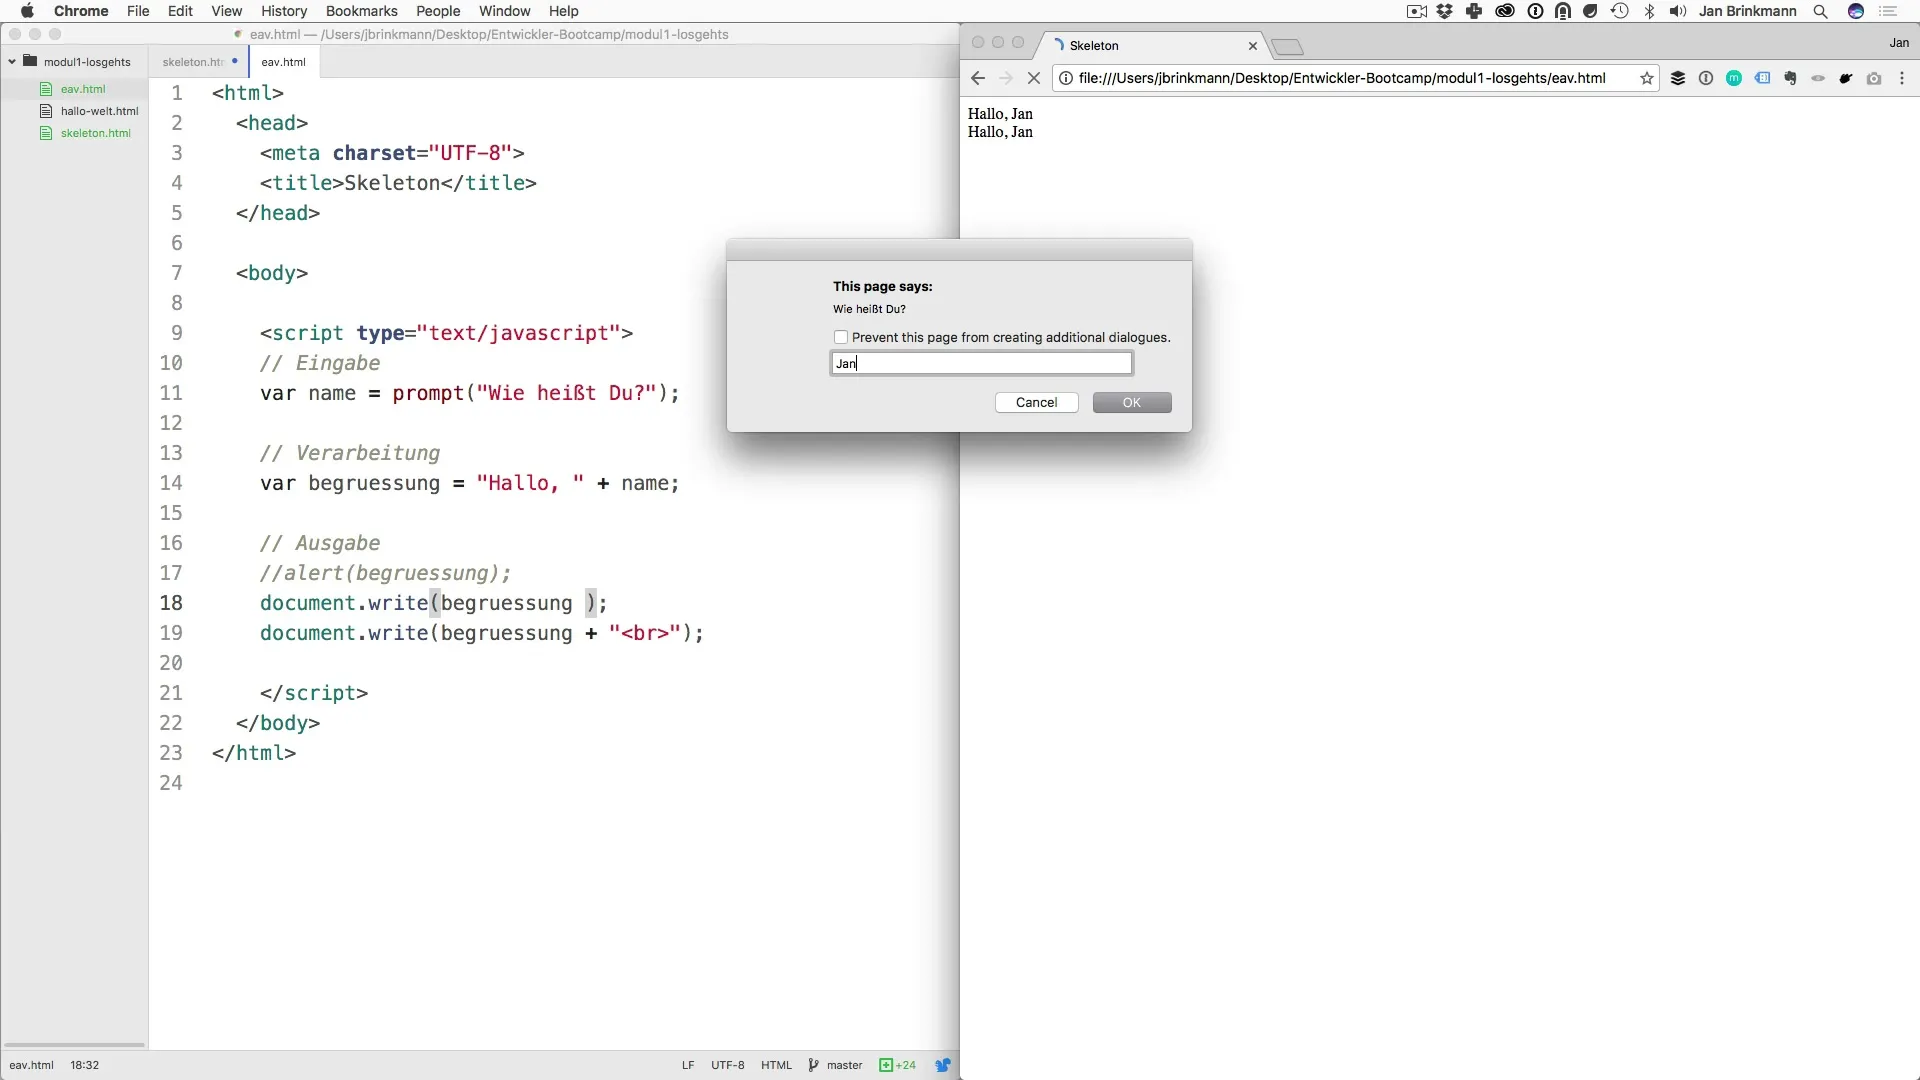Viewport: 1920px width, 1080px height.
Task: Open the Chrome app menu
Action: (81, 11)
